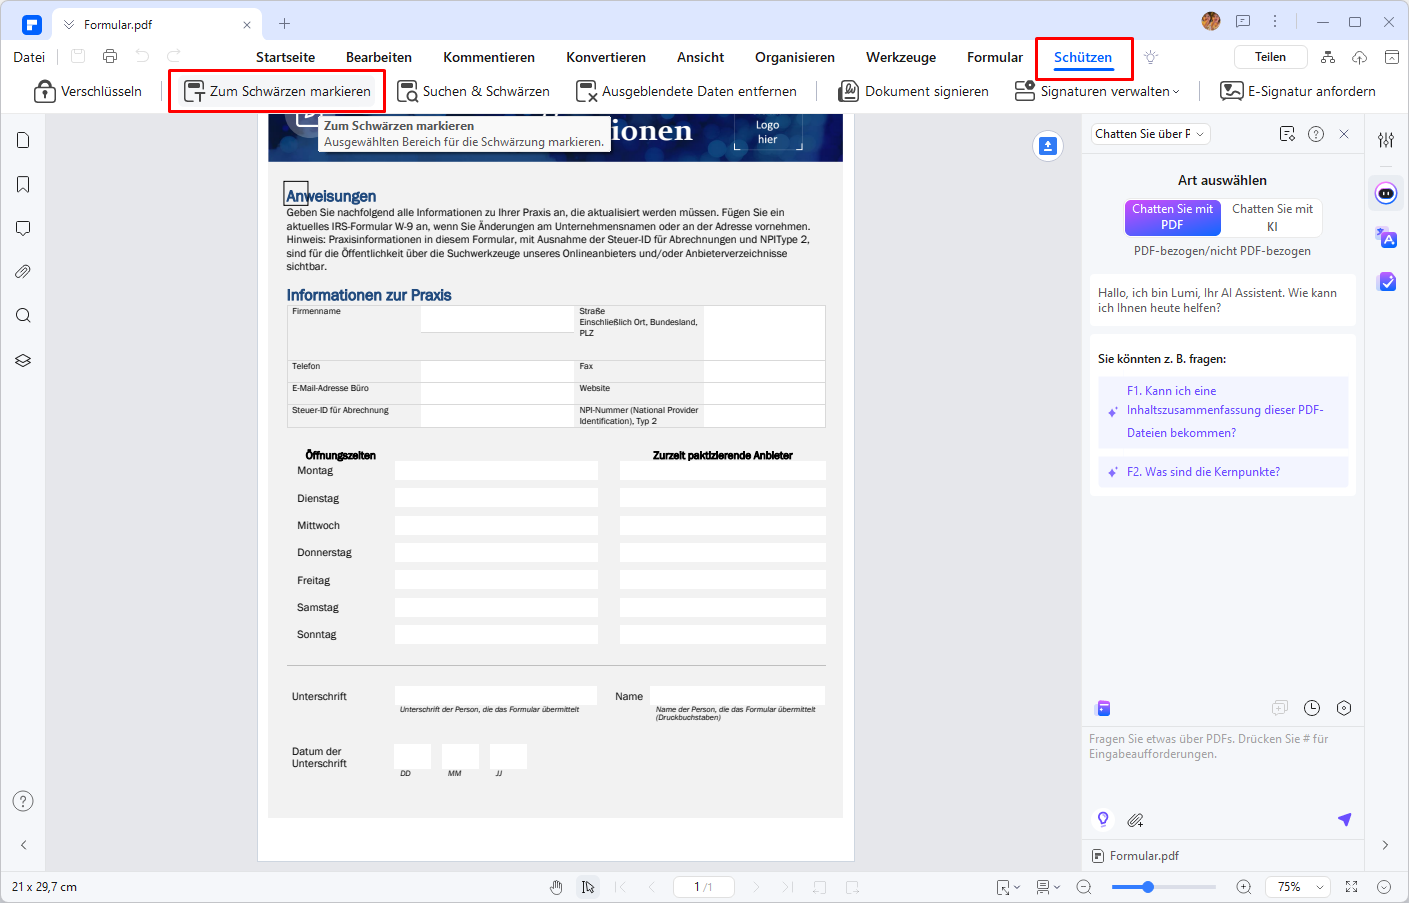Open the Kommentieren tab
This screenshot has height=903, width=1409.
coord(489,57)
